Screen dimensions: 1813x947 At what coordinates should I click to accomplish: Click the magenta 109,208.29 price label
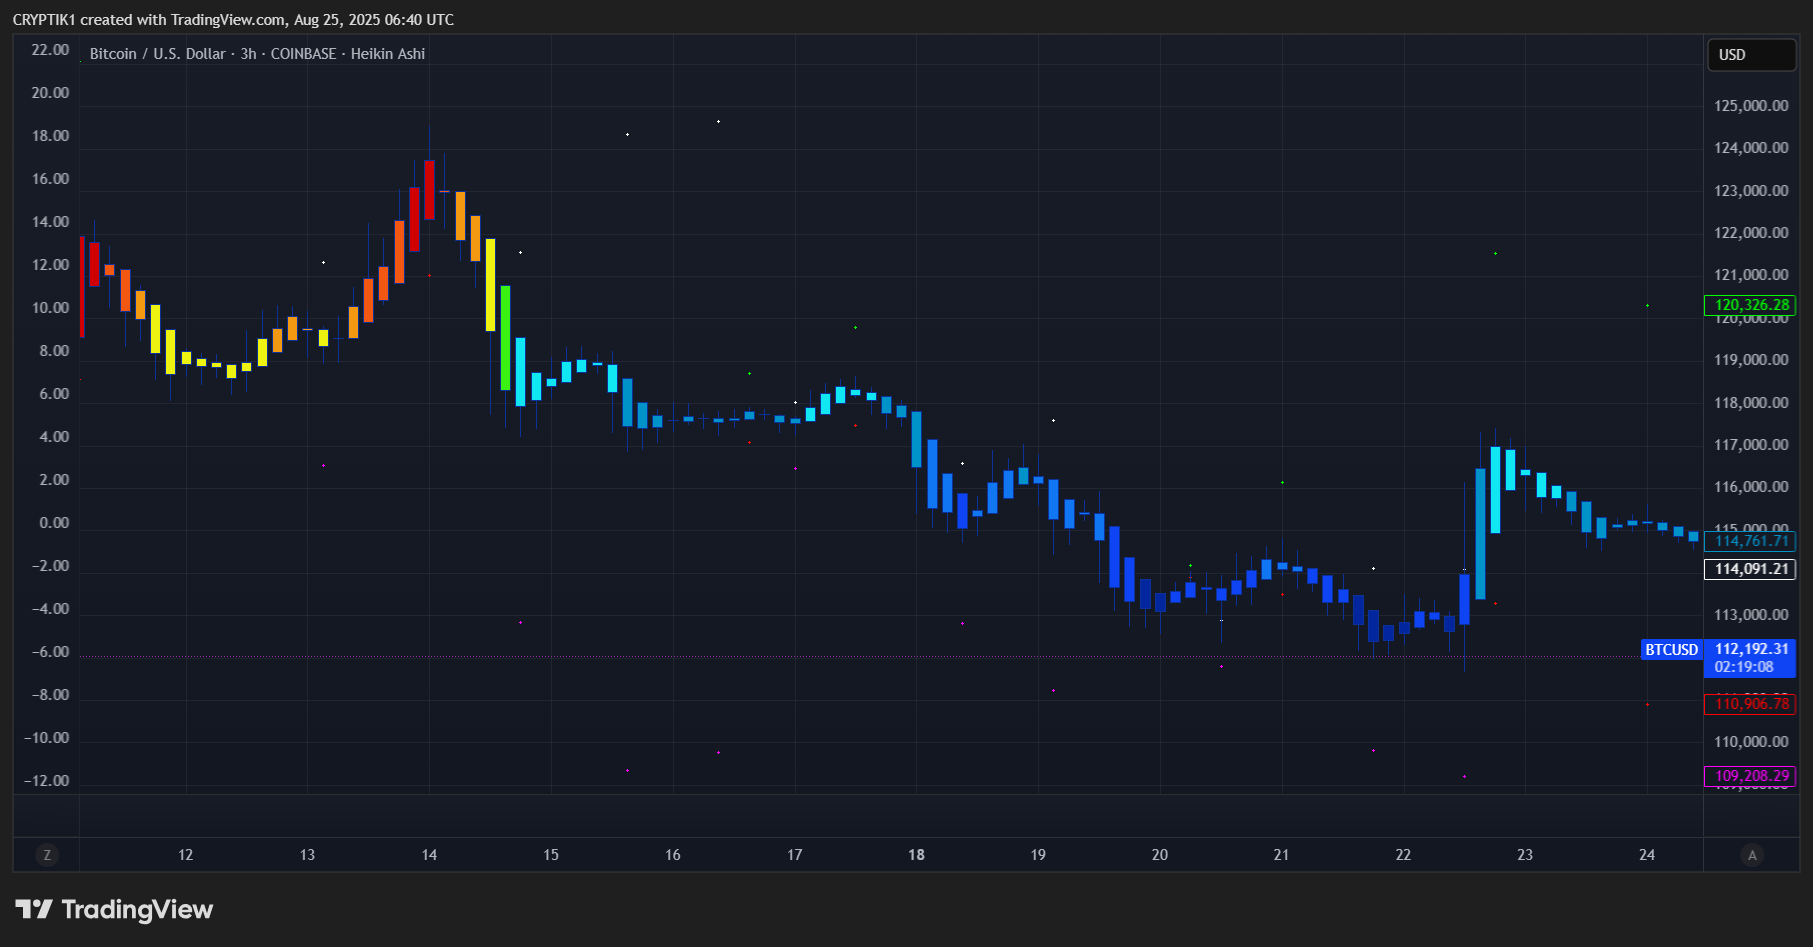tap(1750, 776)
